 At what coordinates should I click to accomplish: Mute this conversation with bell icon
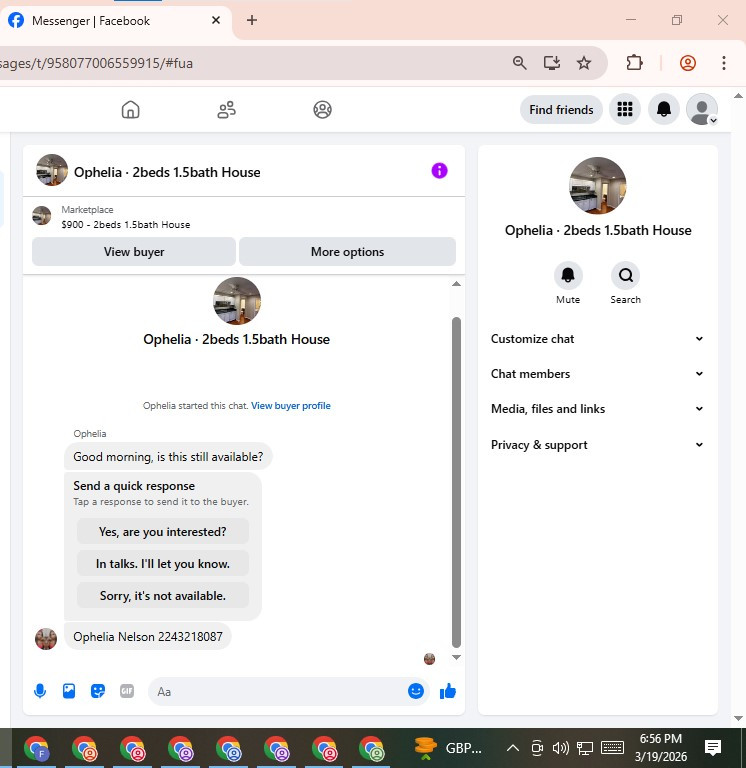pos(568,275)
